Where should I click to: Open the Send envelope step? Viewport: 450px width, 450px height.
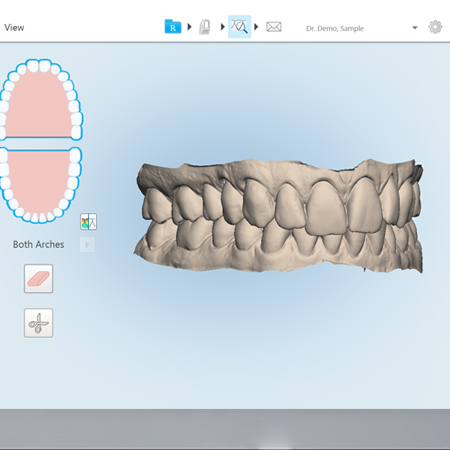coord(274,27)
